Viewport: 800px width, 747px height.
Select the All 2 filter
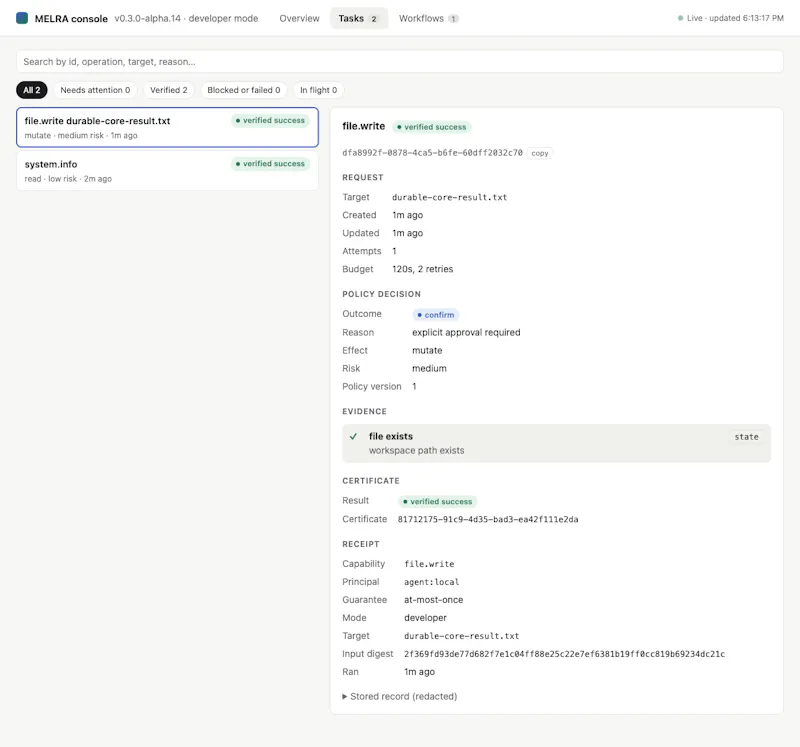click(32, 90)
